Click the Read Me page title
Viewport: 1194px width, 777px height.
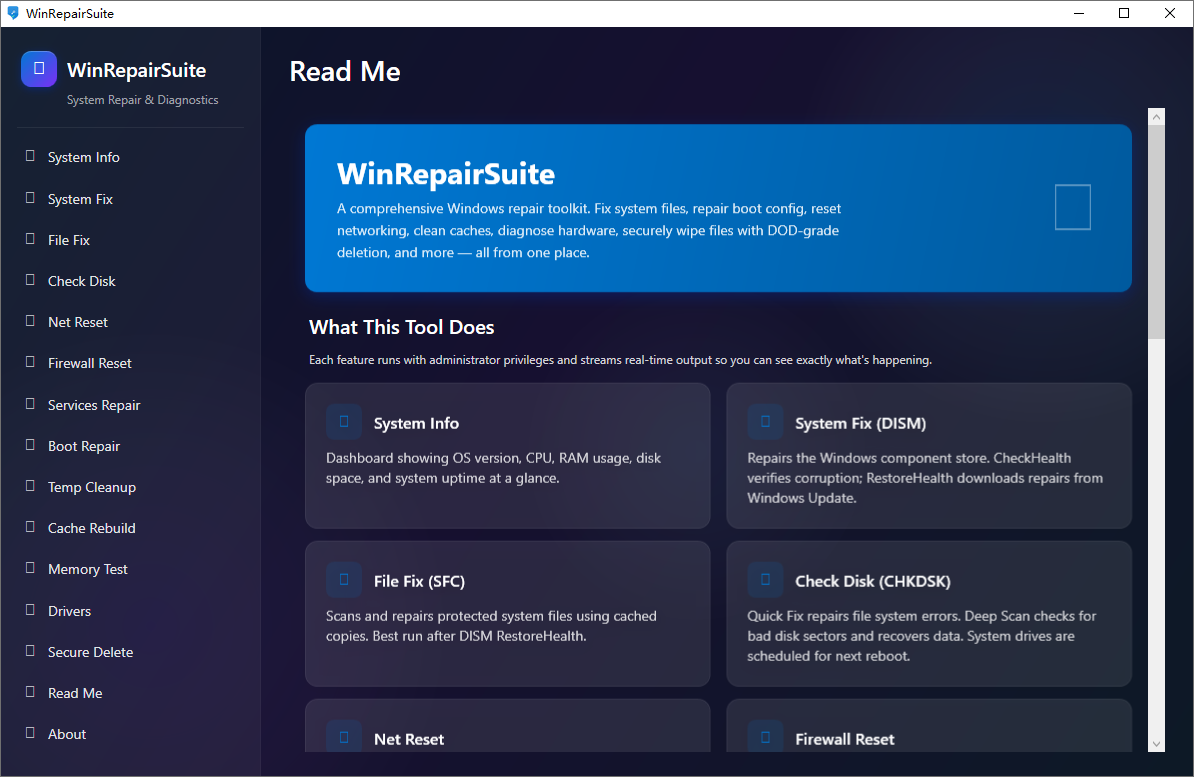(x=345, y=72)
